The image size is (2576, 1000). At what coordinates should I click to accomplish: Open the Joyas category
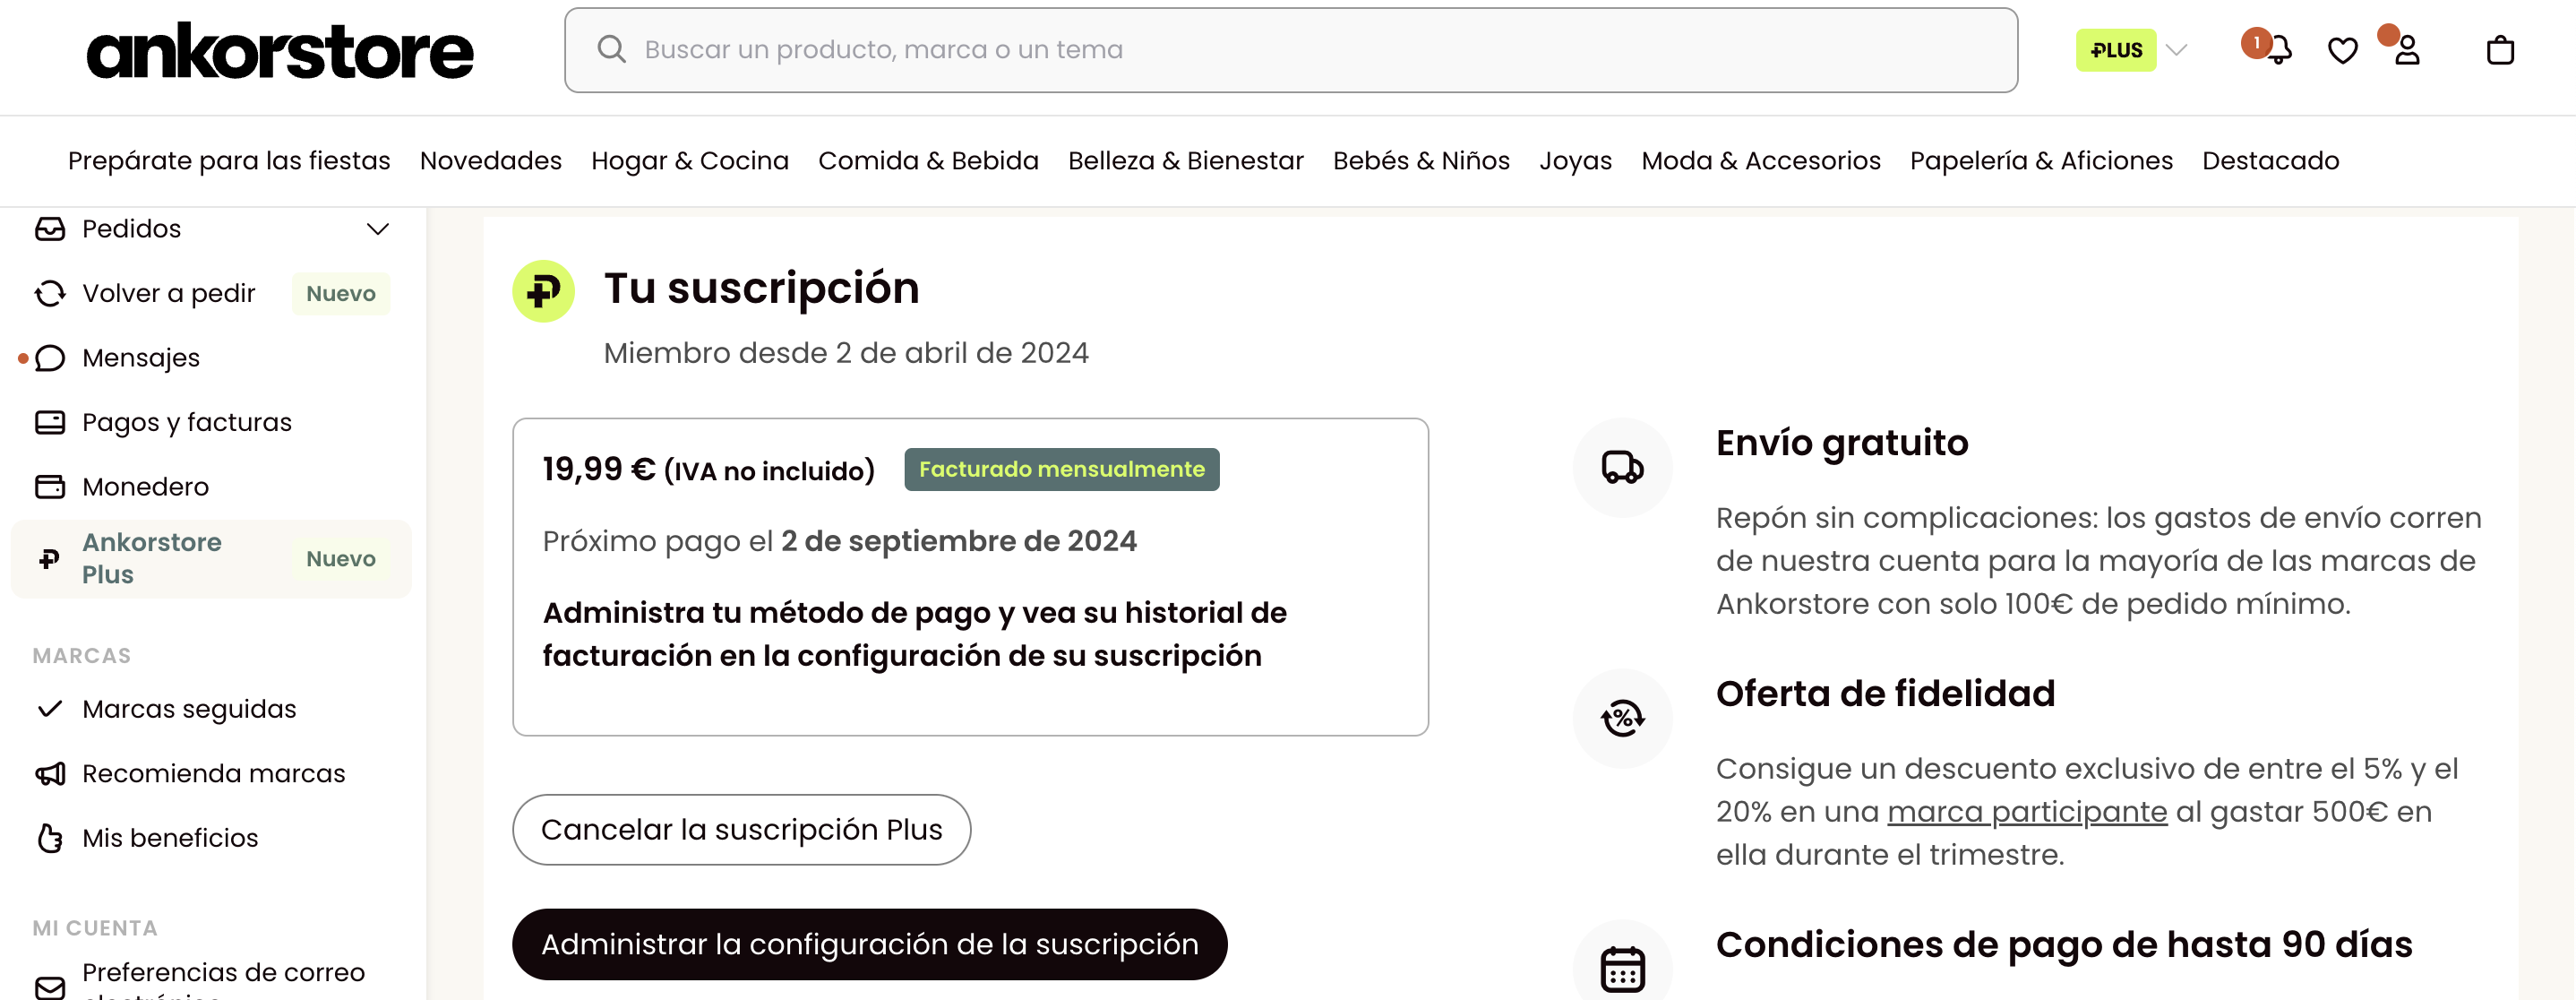tap(1575, 161)
